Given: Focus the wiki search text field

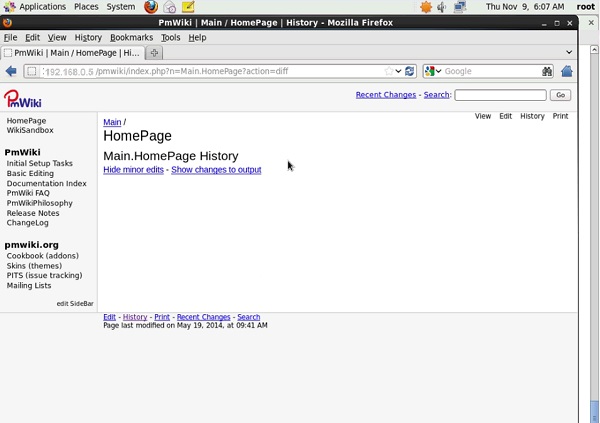Looking at the screenshot, I should (x=500, y=95).
